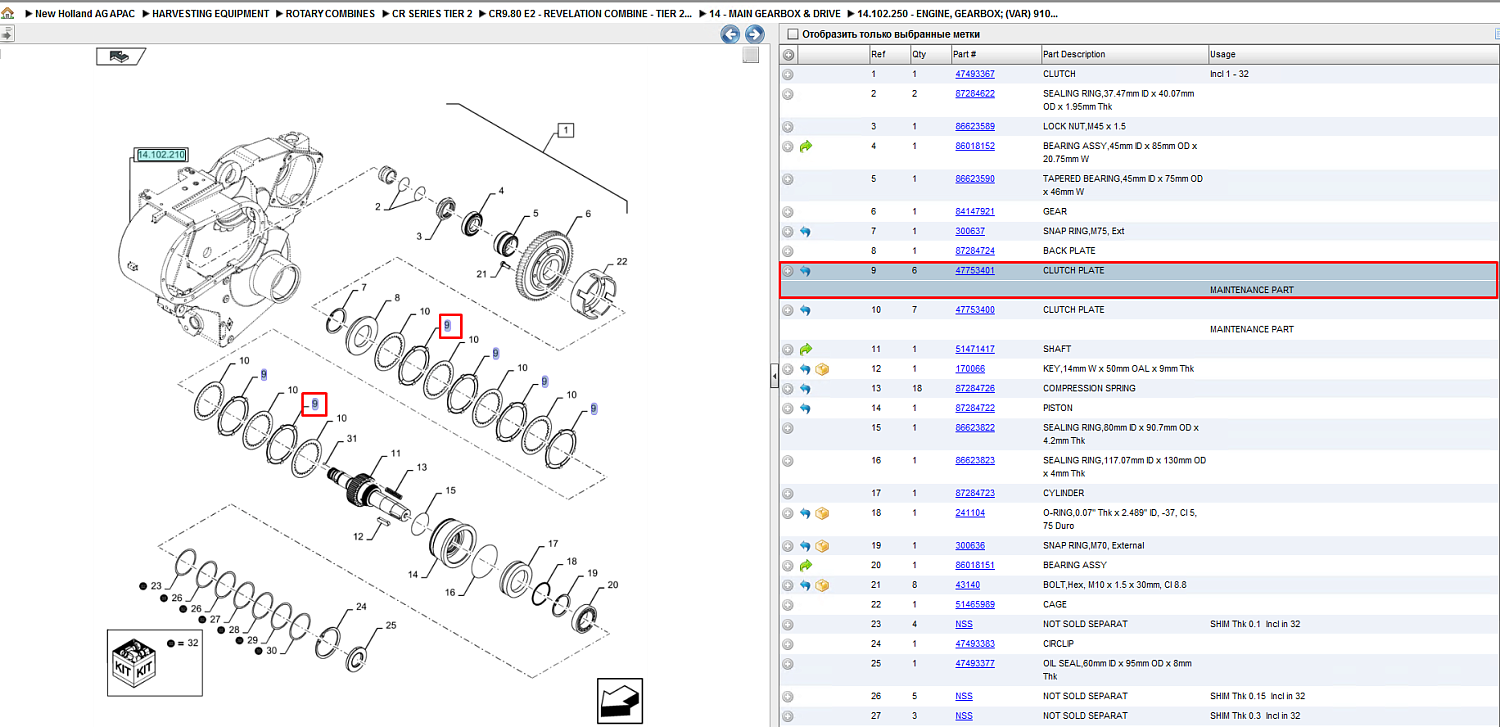1500x727 pixels.
Task: Tick the 'Отобразить только выбранные метки' checkbox
Action: click(x=793, y=34)
